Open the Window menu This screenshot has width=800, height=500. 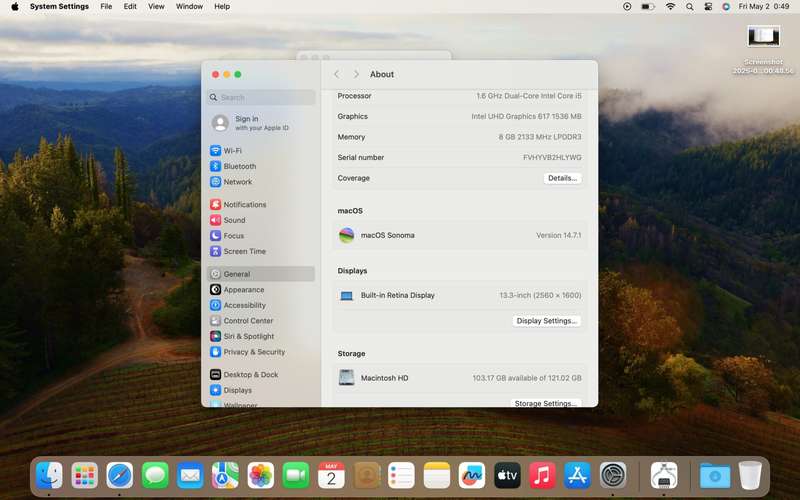[189, 7]
